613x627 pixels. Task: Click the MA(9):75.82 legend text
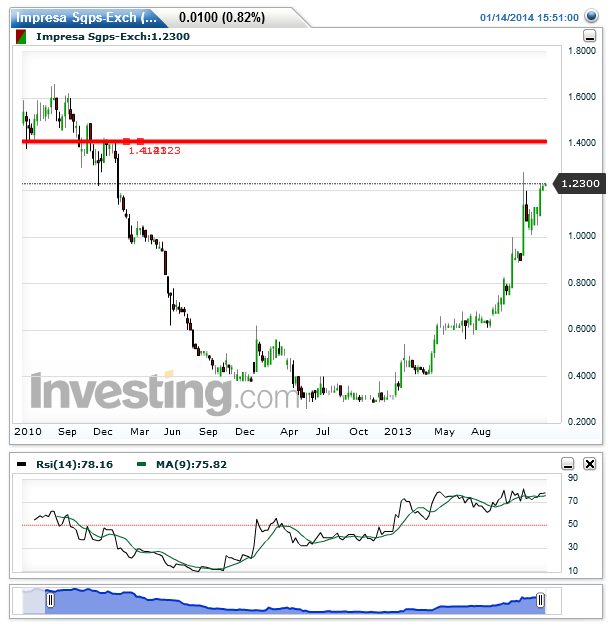191,464
